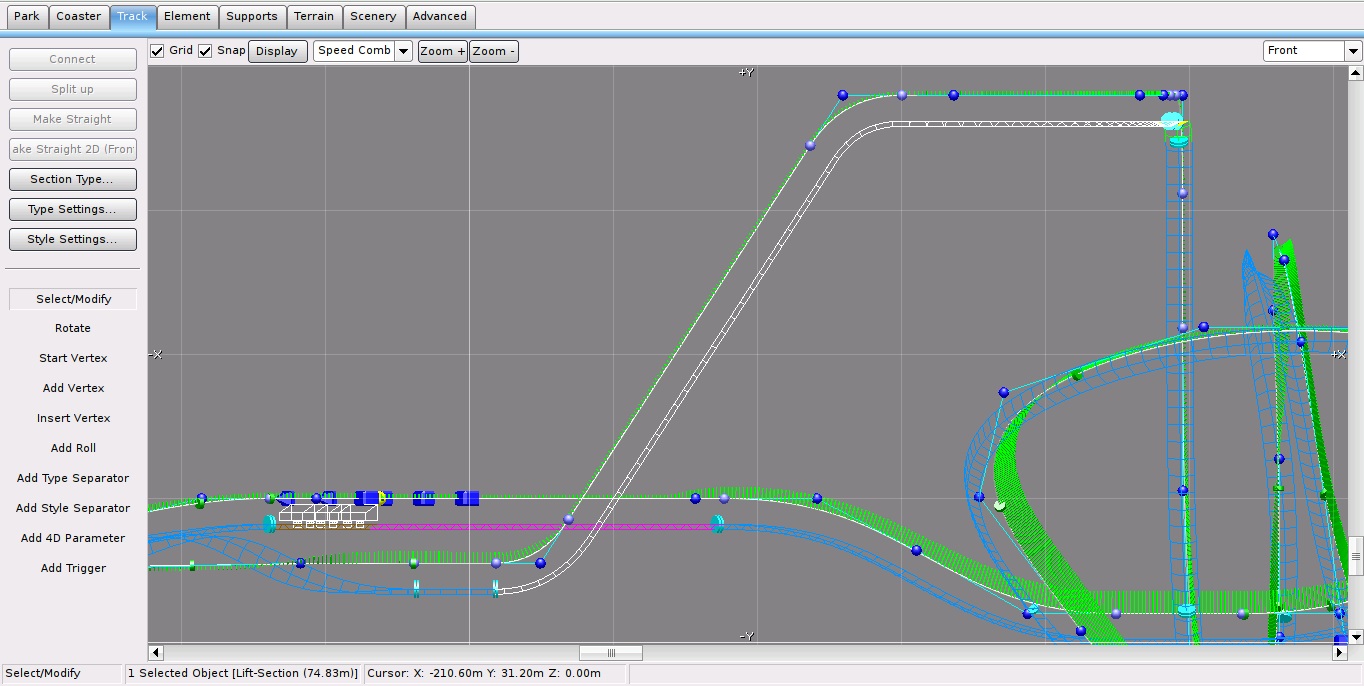Open the Coaster tab
1364x686 pixels.
click(78, 16)
